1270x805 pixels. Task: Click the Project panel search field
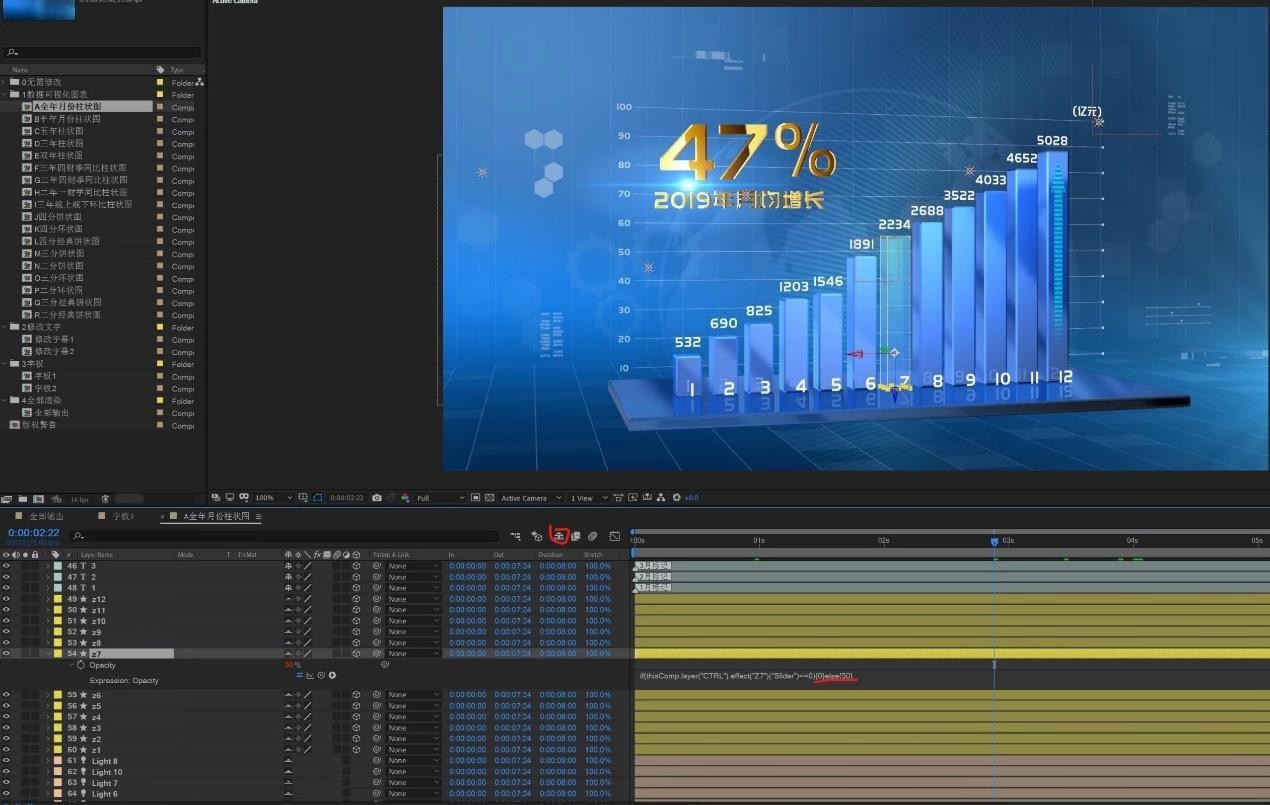click(x=103, y=52)
